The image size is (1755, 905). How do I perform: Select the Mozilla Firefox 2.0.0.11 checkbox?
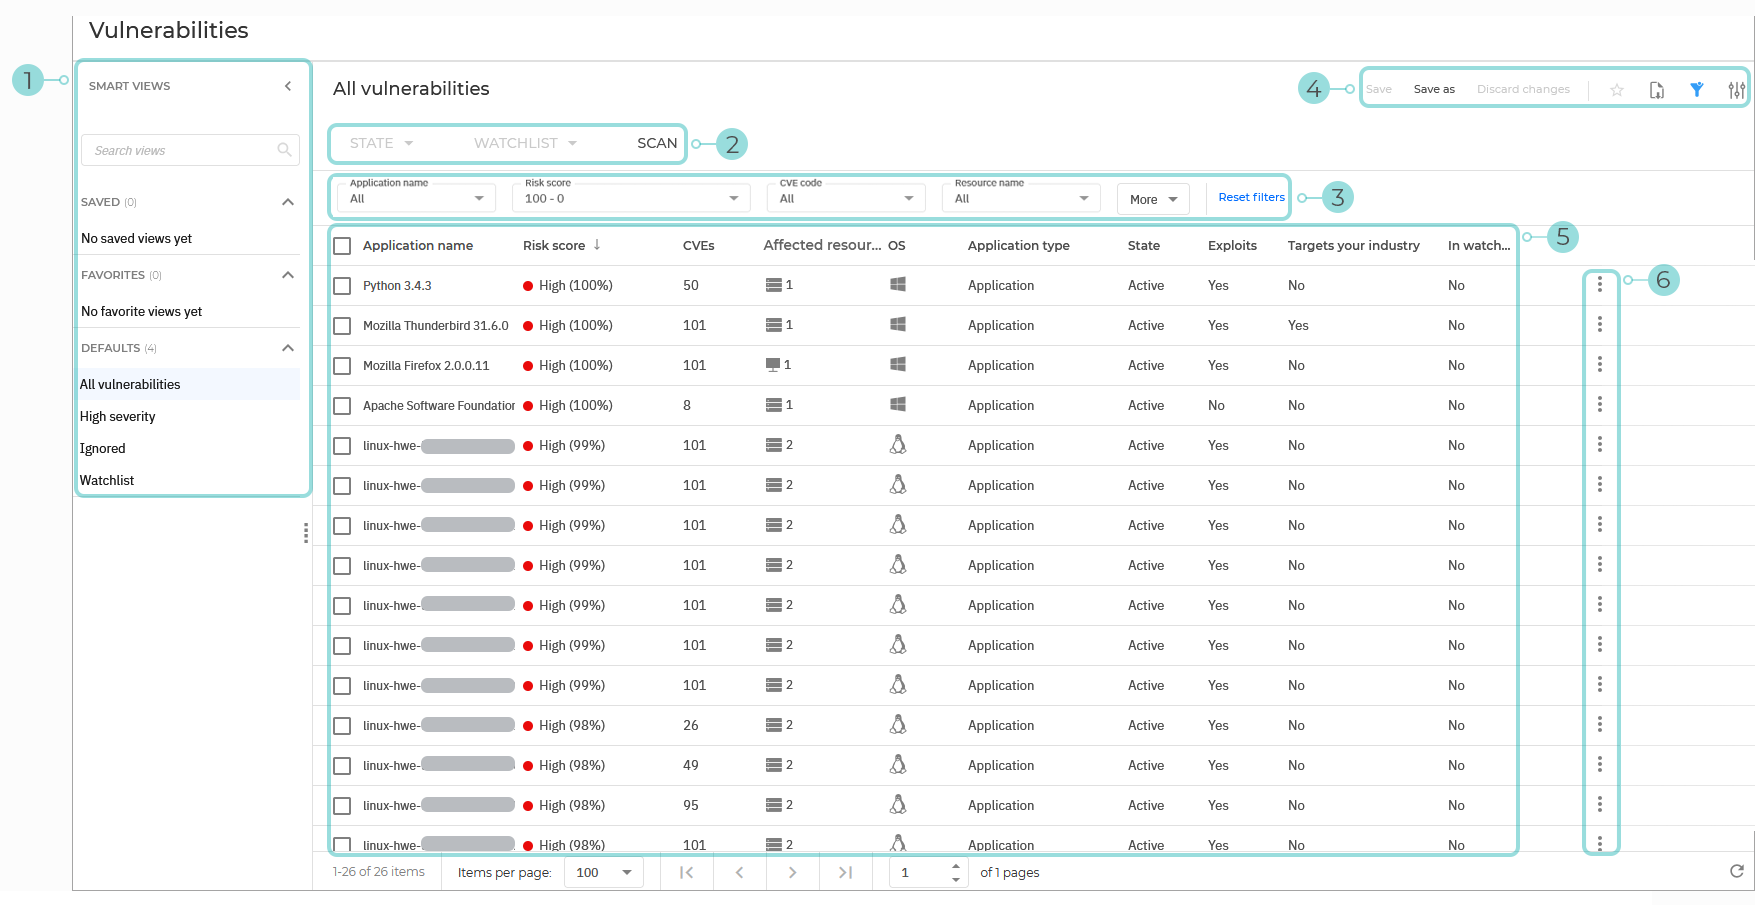point(342,366)
